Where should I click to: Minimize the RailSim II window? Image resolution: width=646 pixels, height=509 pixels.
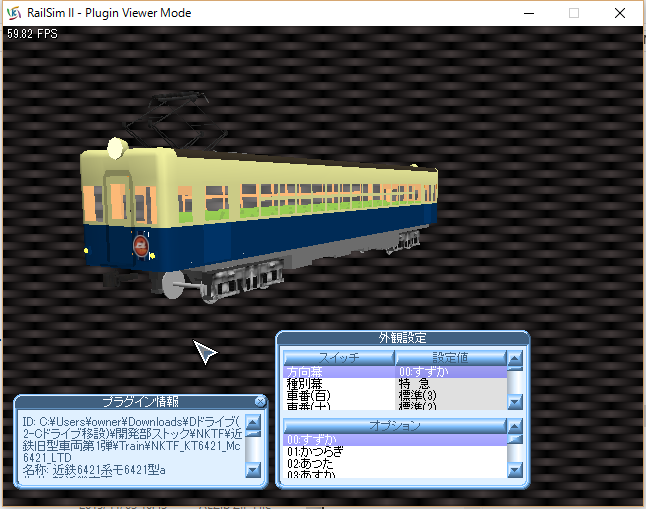coord(529,13)
